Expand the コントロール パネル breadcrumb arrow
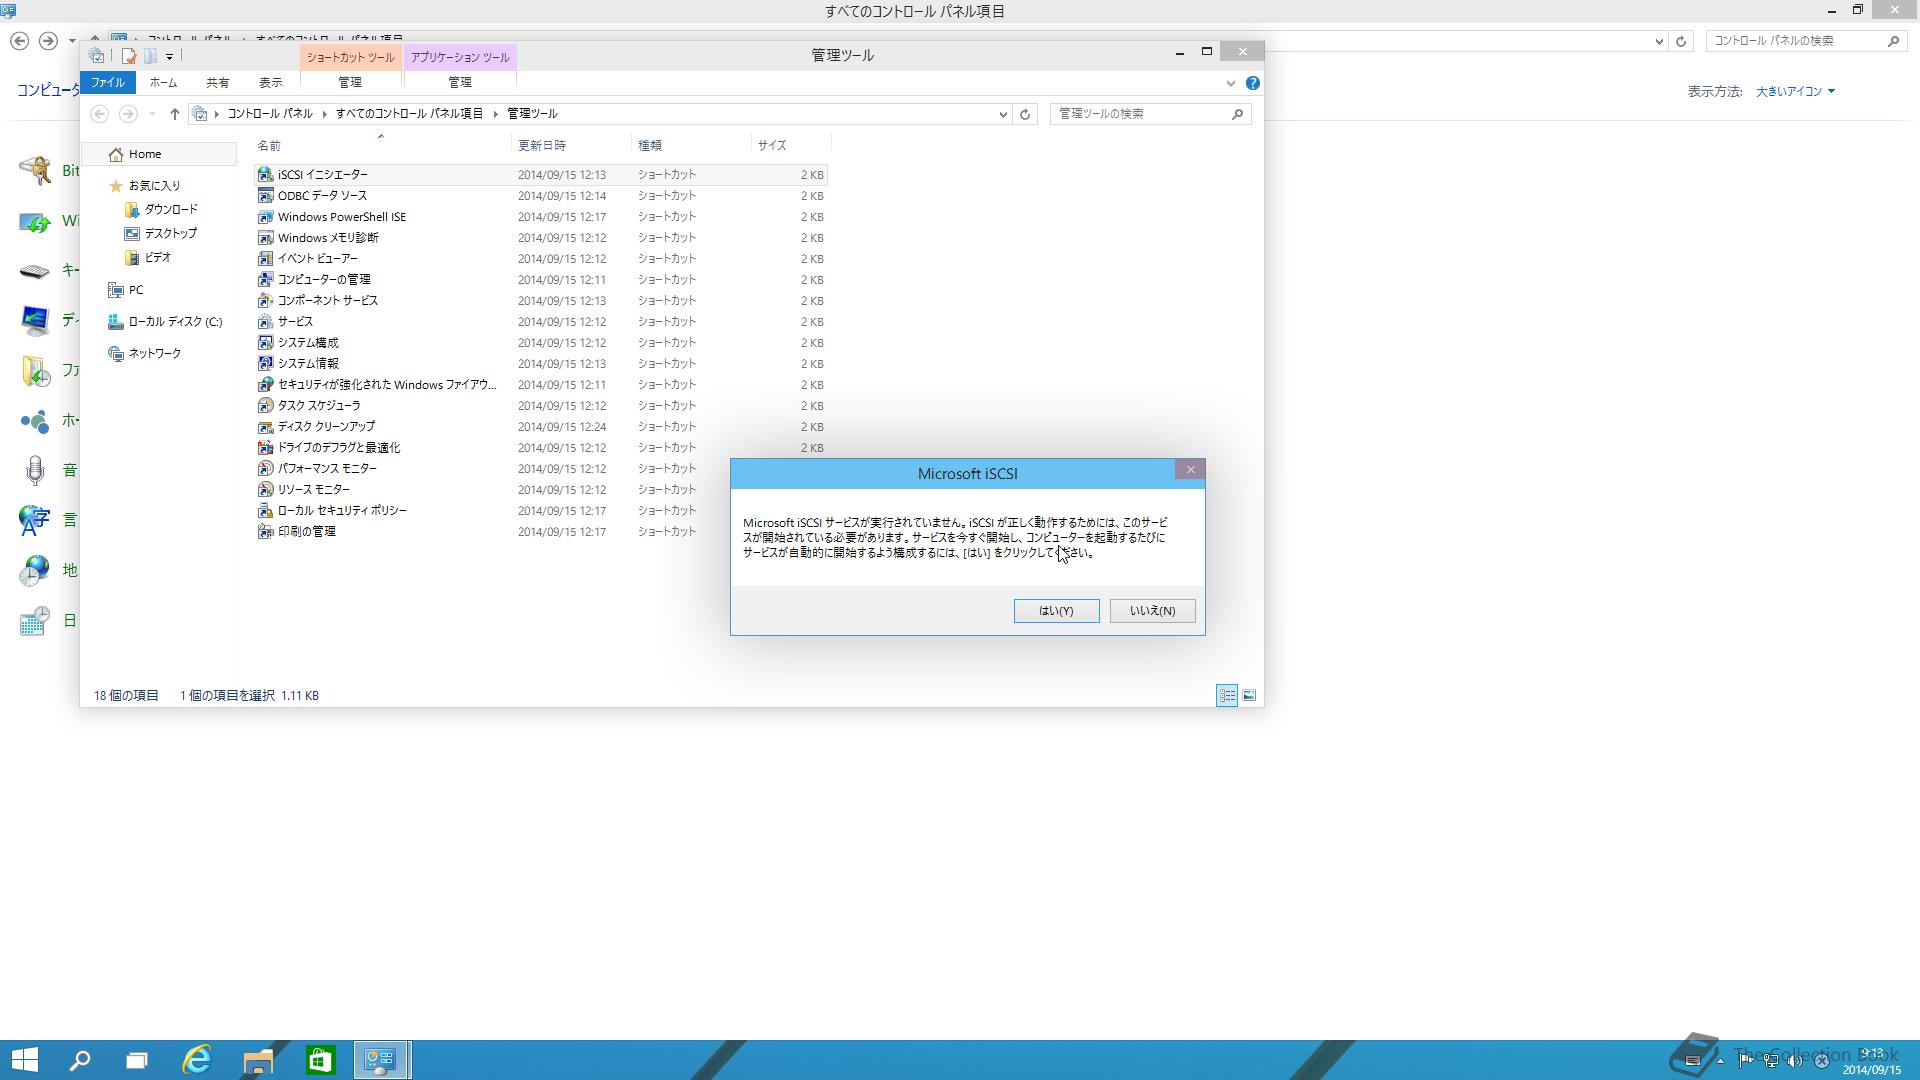The height and width of the screenshot is (1080, 1920). (x=325, y=114)
